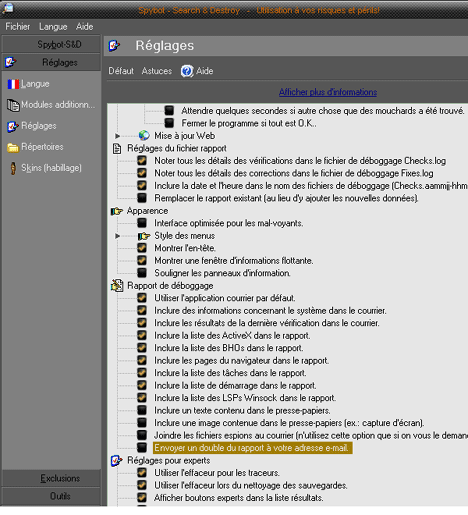Click the blue Aide question-mark icon
The image size is (468, 515).
(x=187, y=71)
